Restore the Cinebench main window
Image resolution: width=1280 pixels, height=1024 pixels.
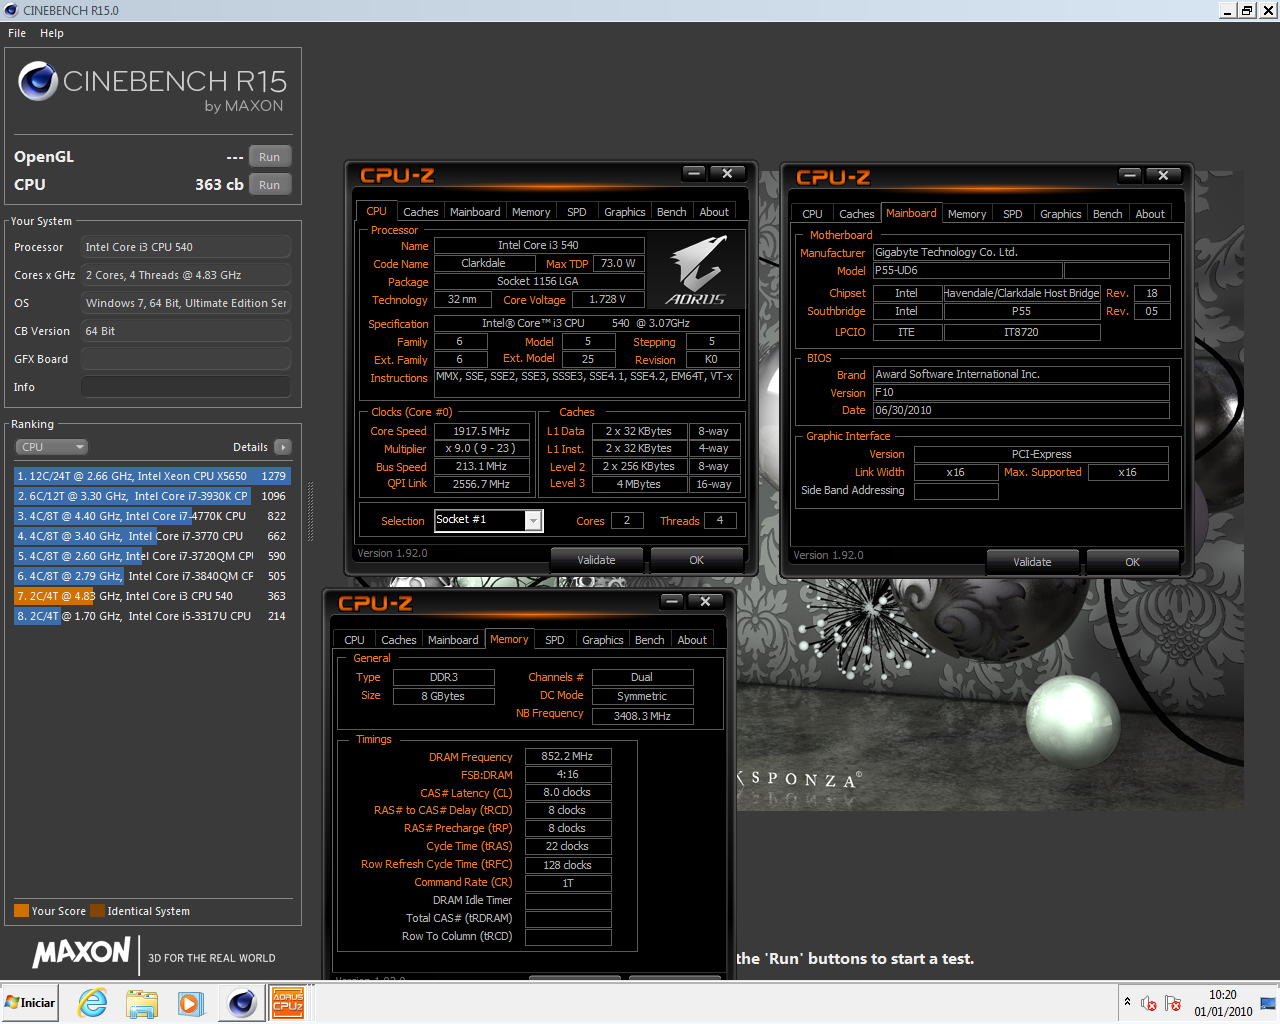pos(1247,10)
